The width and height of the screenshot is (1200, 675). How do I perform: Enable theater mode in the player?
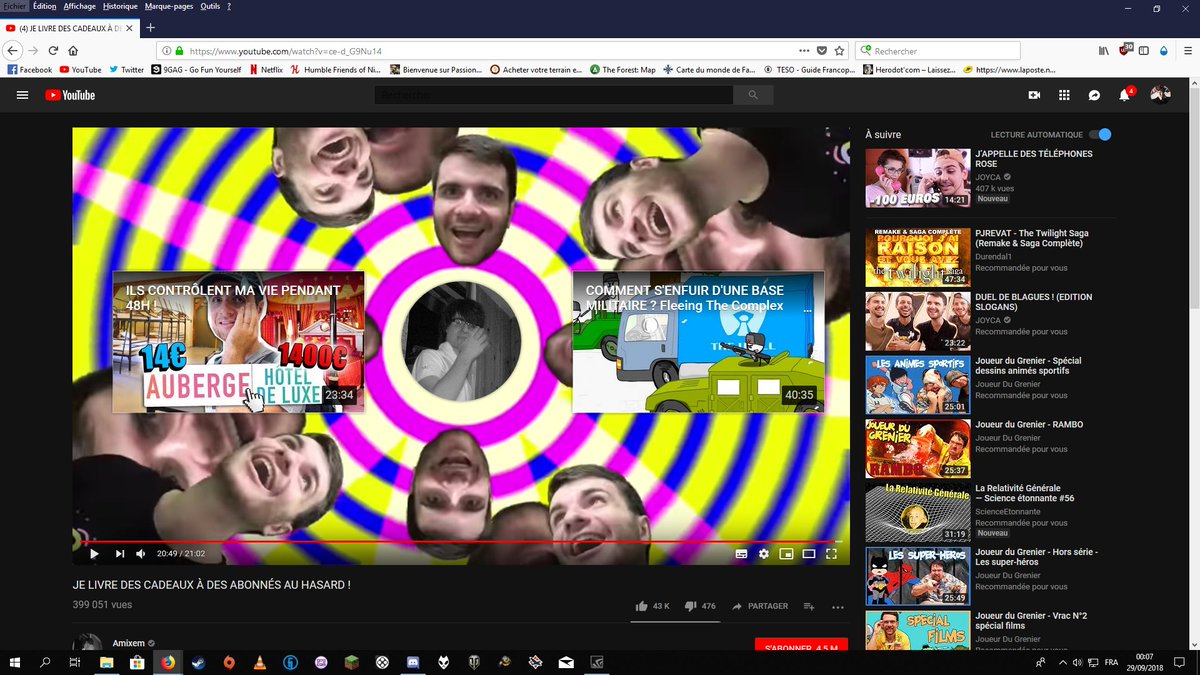click(809, 553)
